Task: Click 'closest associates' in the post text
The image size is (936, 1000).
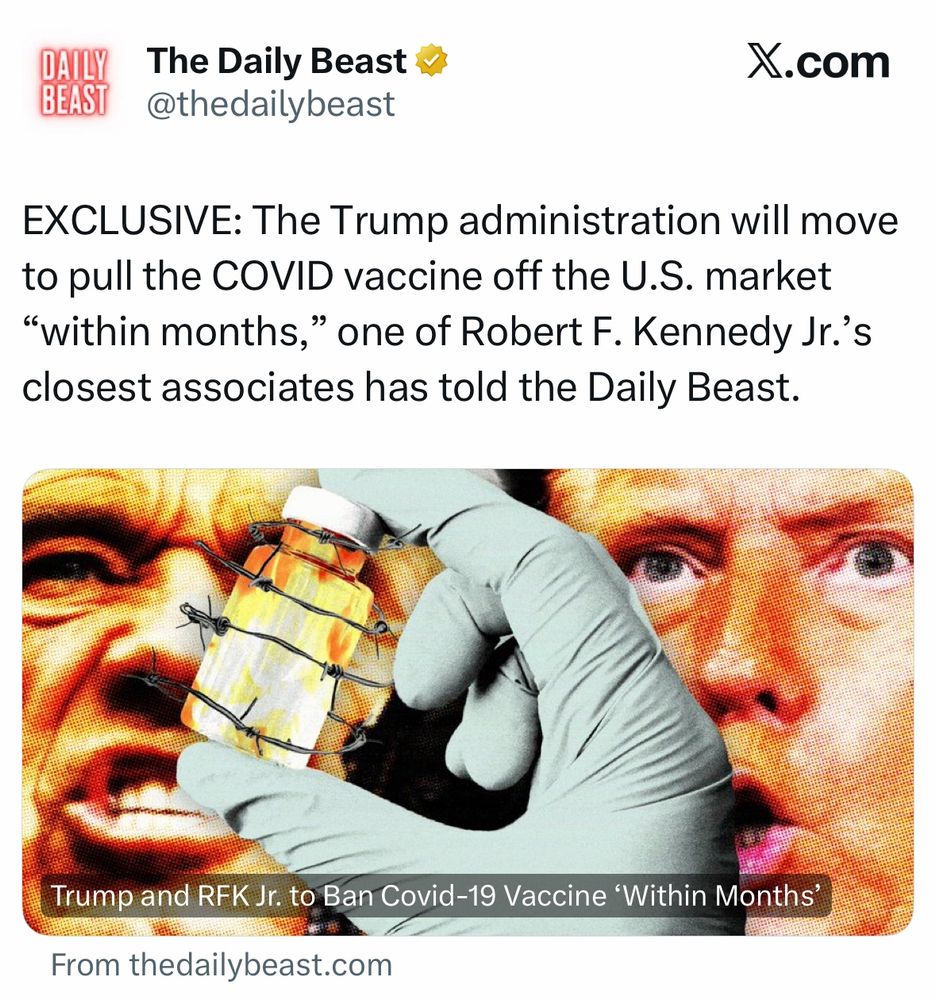Action: [x=187, y=388]
